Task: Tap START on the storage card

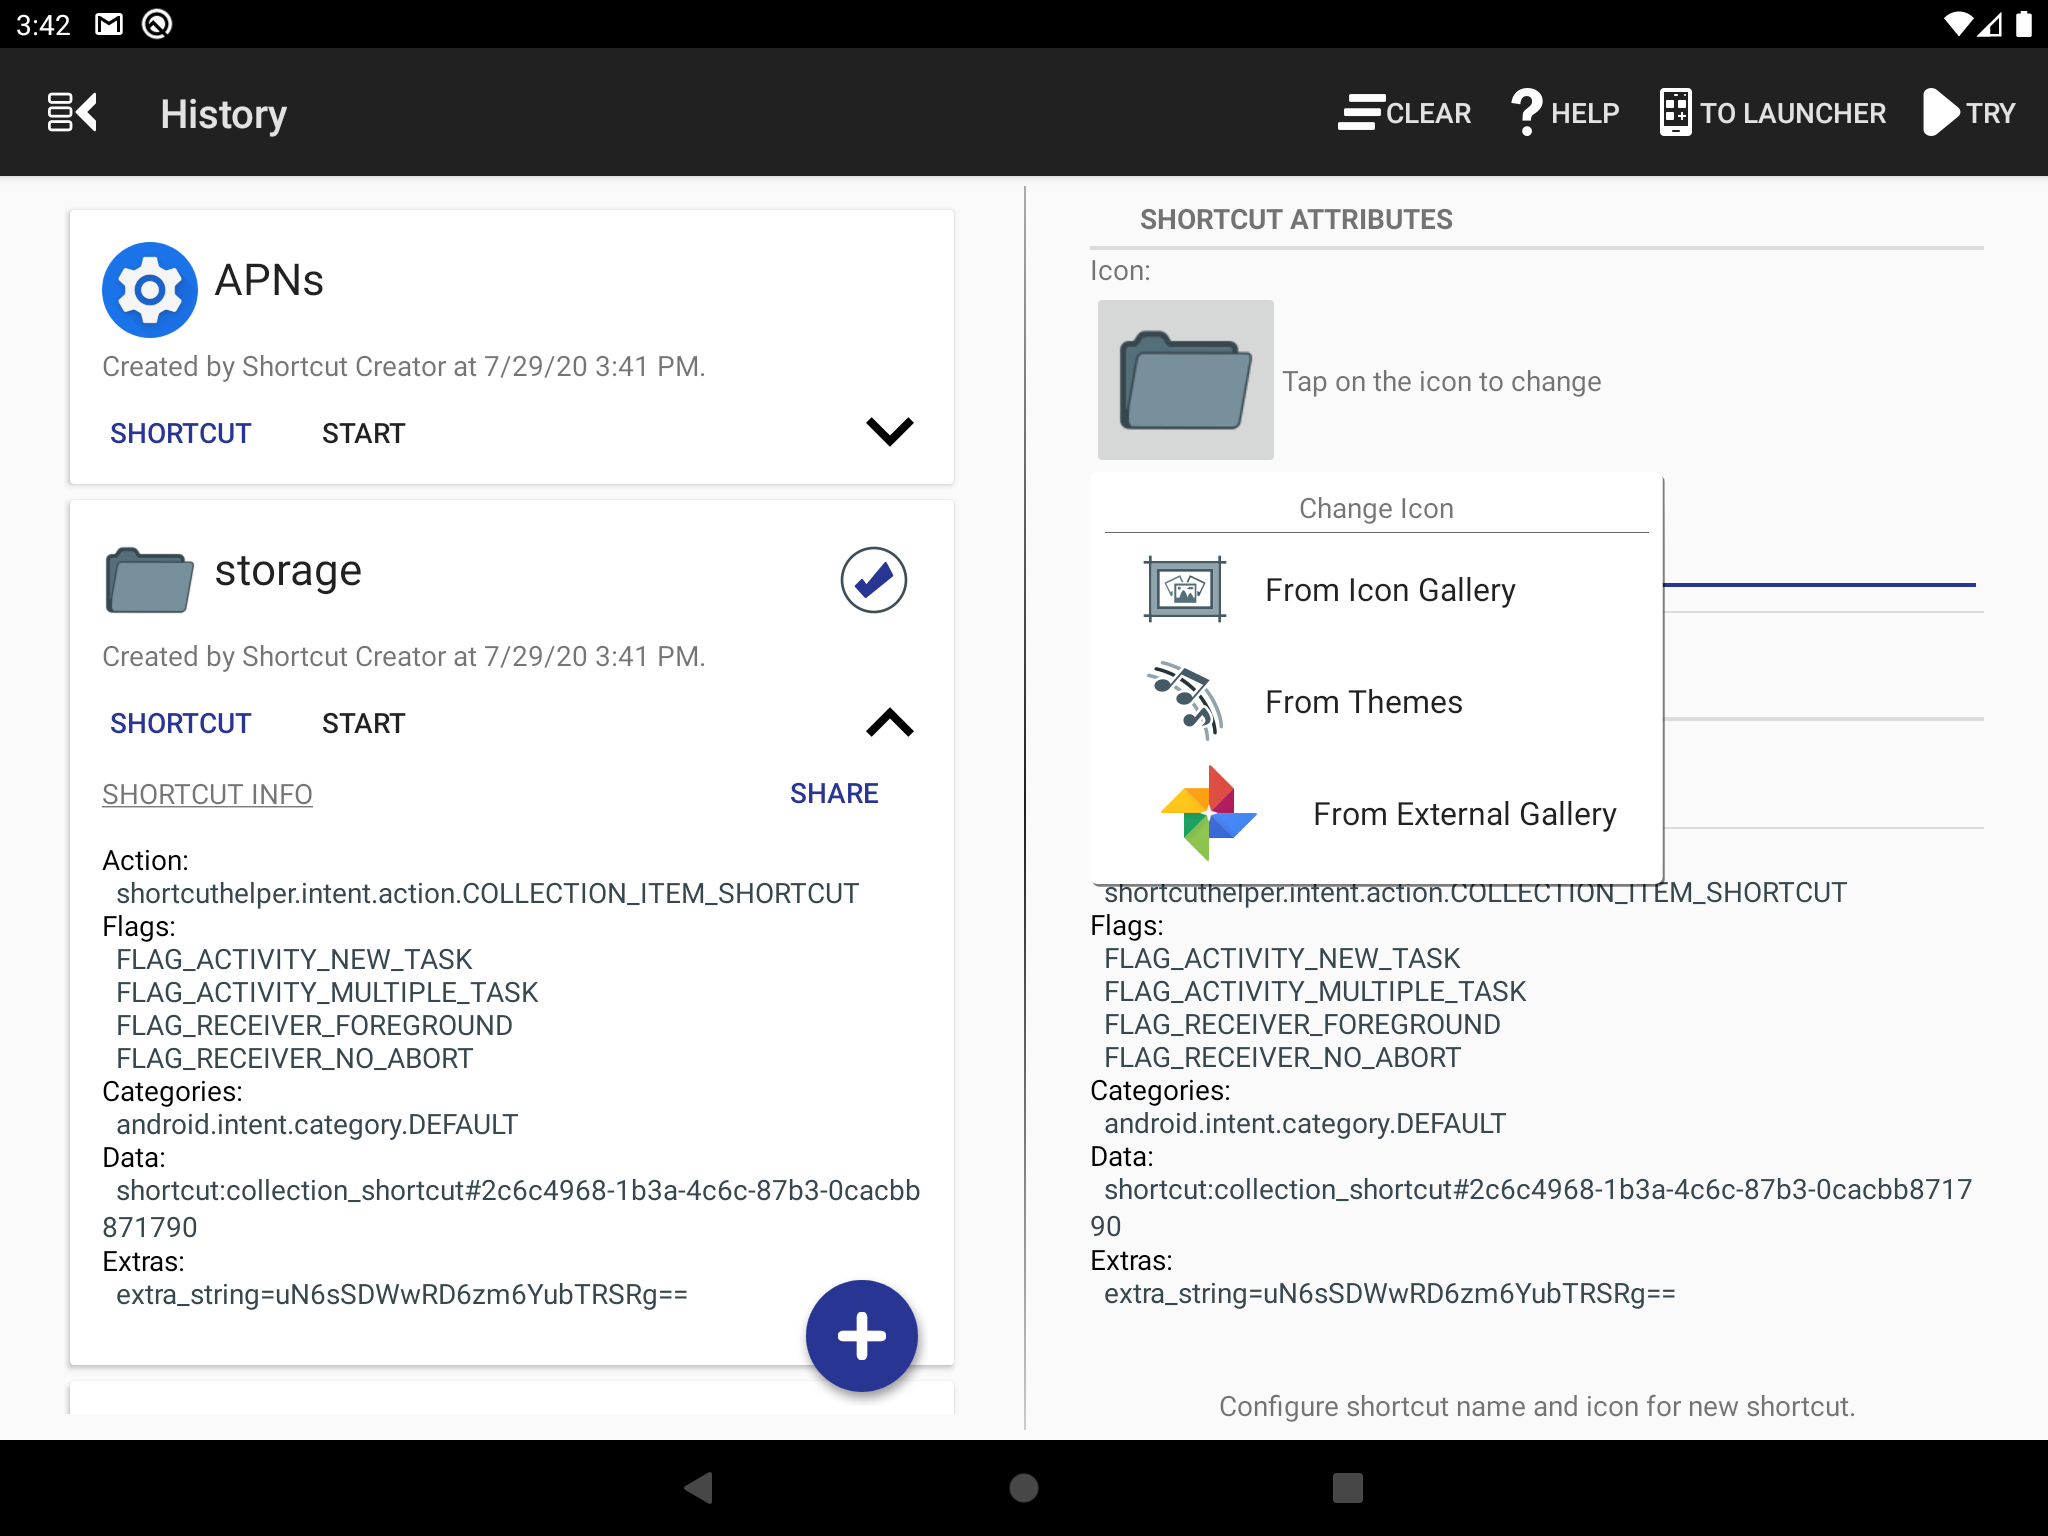Action: [363, 723]
